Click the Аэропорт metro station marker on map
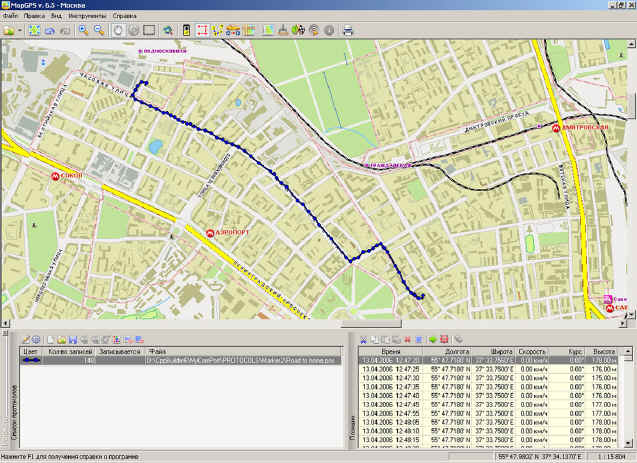Image resolution: width=637 pixels, height=463 pixels. [x=210, y=233]
